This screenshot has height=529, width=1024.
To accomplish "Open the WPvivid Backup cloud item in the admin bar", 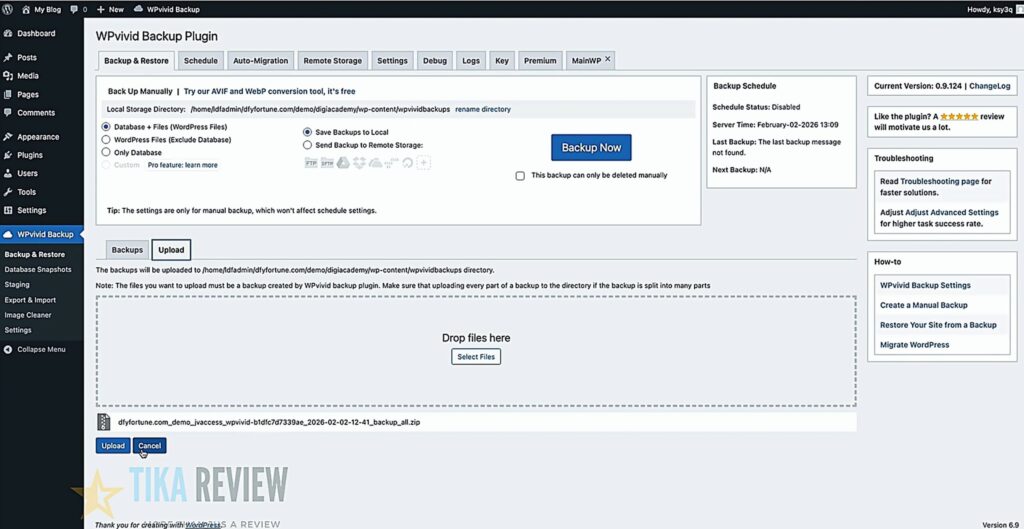I will click(x=167, y=9).
